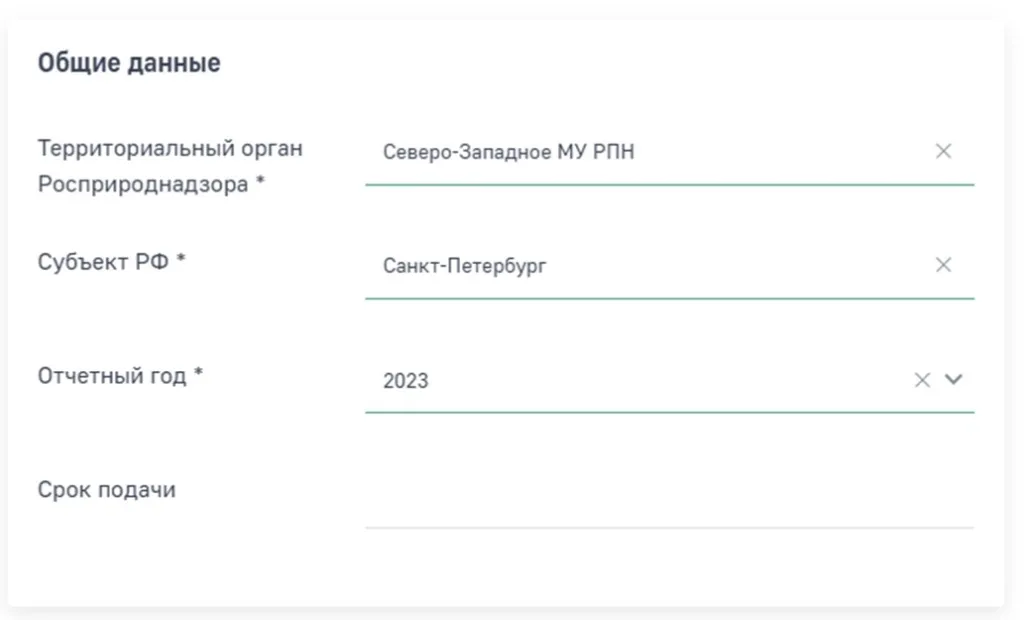Expand the Отчетный год dropdown chevron

[x=953, y=380]
